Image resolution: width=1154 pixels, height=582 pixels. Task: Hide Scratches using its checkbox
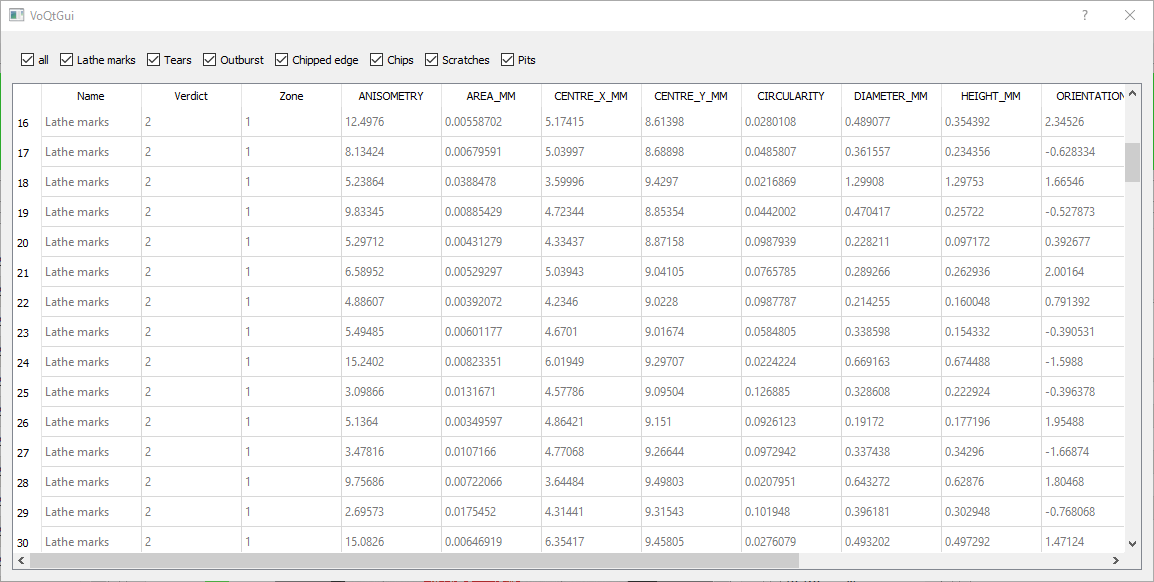pos(432,60)
